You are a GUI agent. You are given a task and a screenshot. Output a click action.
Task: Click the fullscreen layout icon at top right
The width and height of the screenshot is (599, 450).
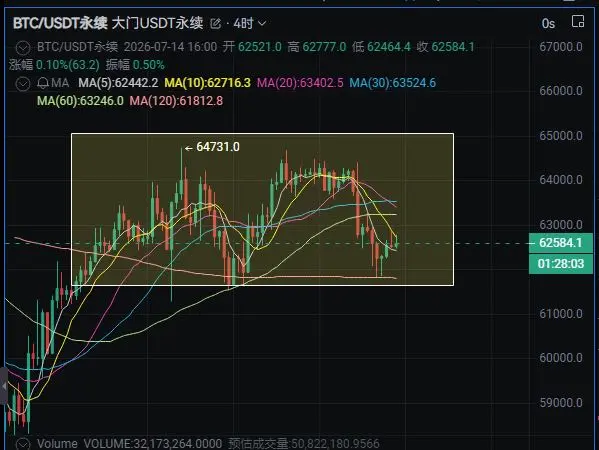click(578, 21)
